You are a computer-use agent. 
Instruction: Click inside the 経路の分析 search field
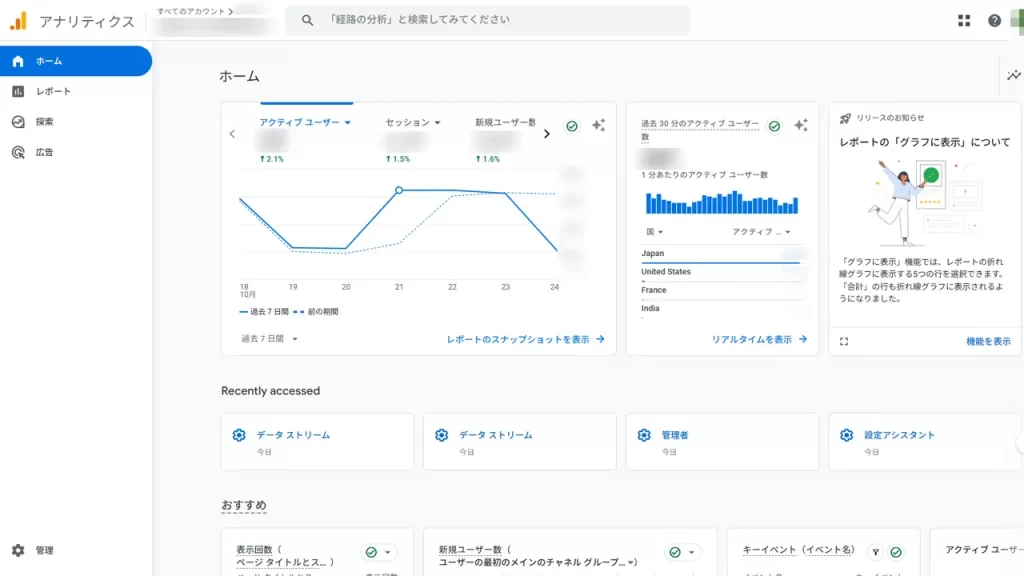[x=450, y=20]
